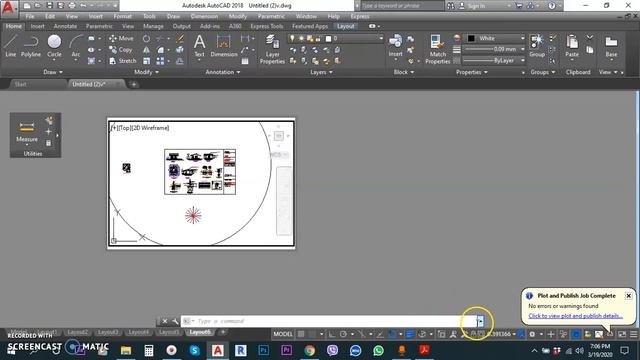The image size is (640, 360).
Task: Select the Dimension tool
Action: pyautogui.click(x=224, y=46)
